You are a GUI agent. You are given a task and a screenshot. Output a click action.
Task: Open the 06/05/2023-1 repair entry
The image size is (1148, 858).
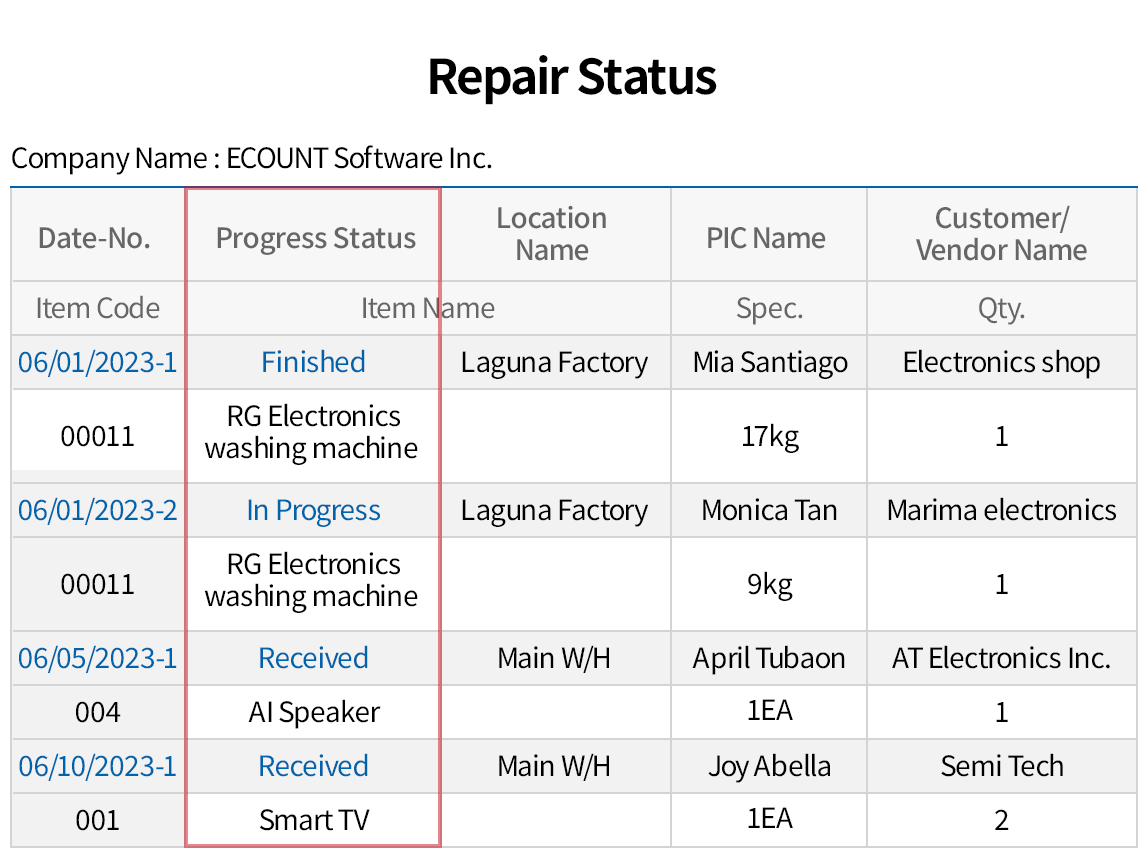(x=97, y=658)
